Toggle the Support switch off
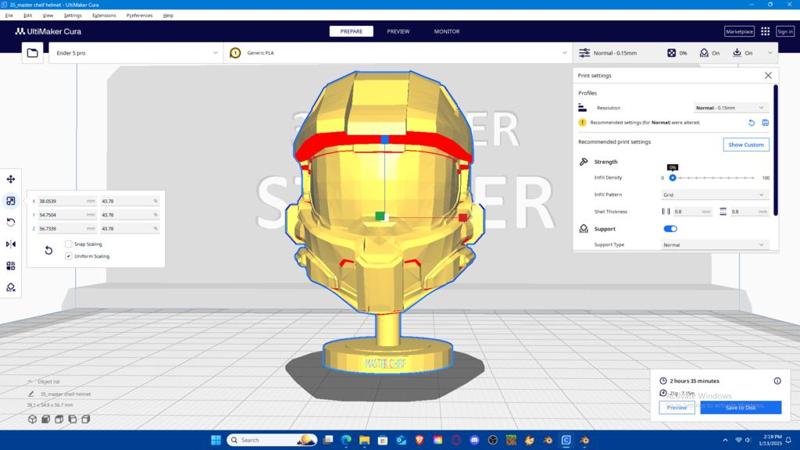 (x=670, y=229)
